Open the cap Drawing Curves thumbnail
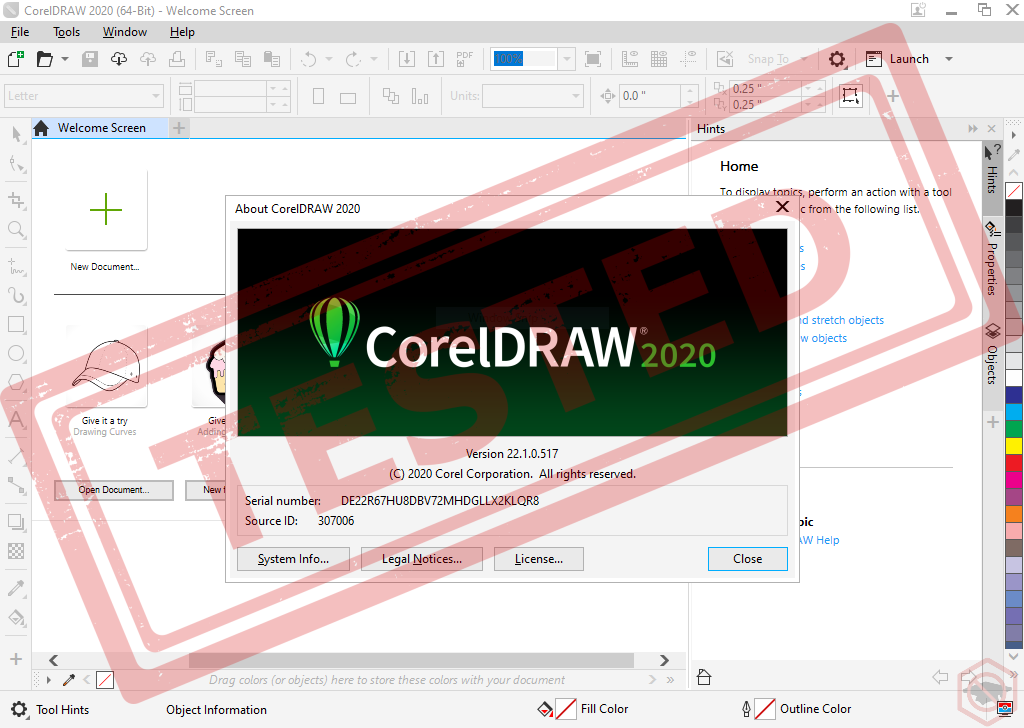The width and height of the screenshot is (1024, 728). 106,367
